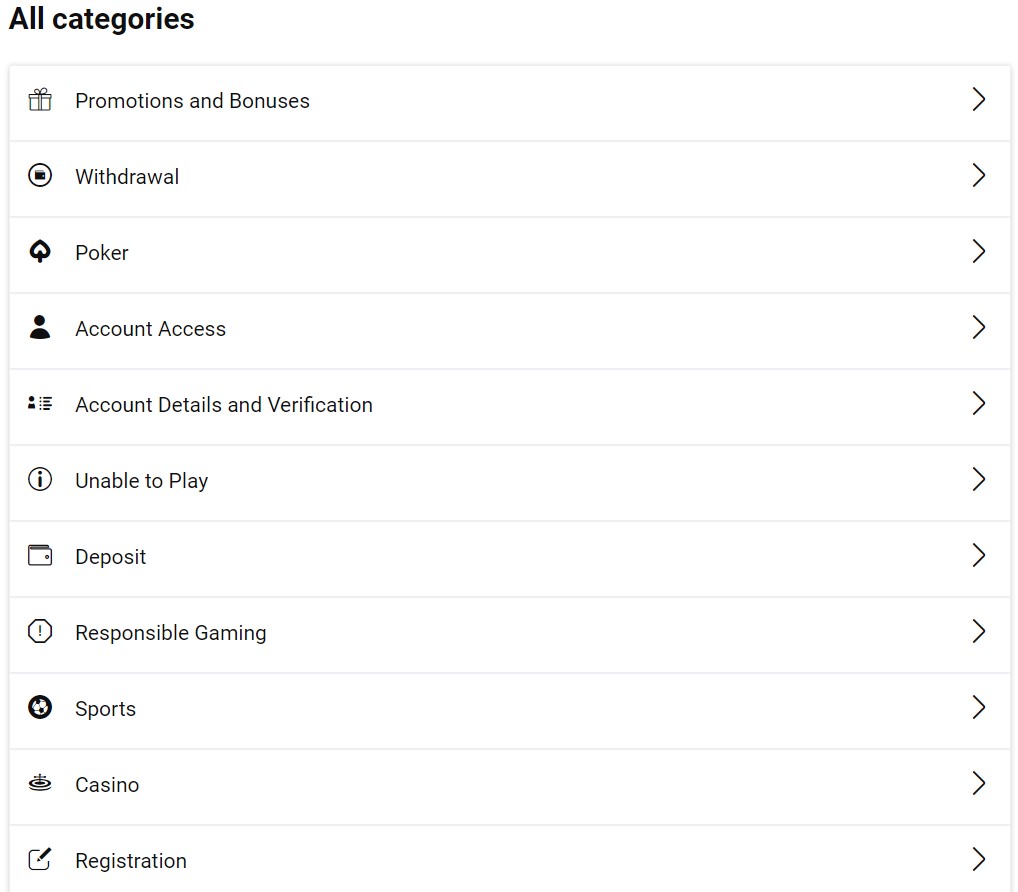
Task: Click the gift icon for Promotions and Bonuses
Action: coord(40,100)
